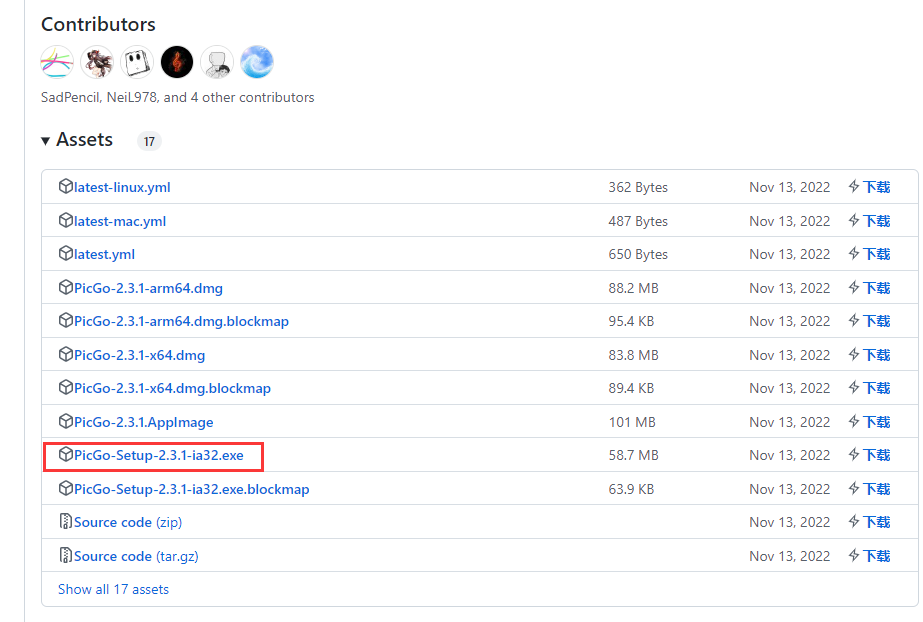Open the gray sketch figure contributor avatar
Image resolution: width=923 pixels, height=622 pixels.
(217, 62)
